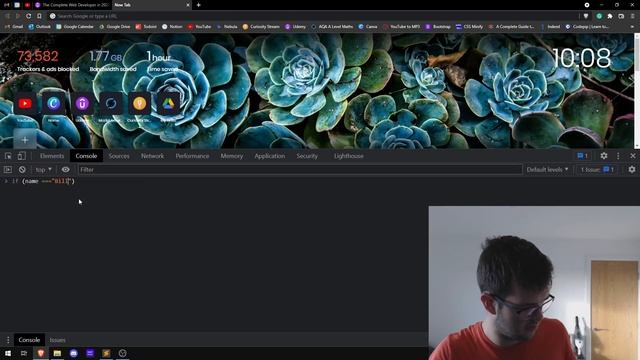Open a new browser tab with the plus
Screen dimensions: 640x360
(198, 5)
